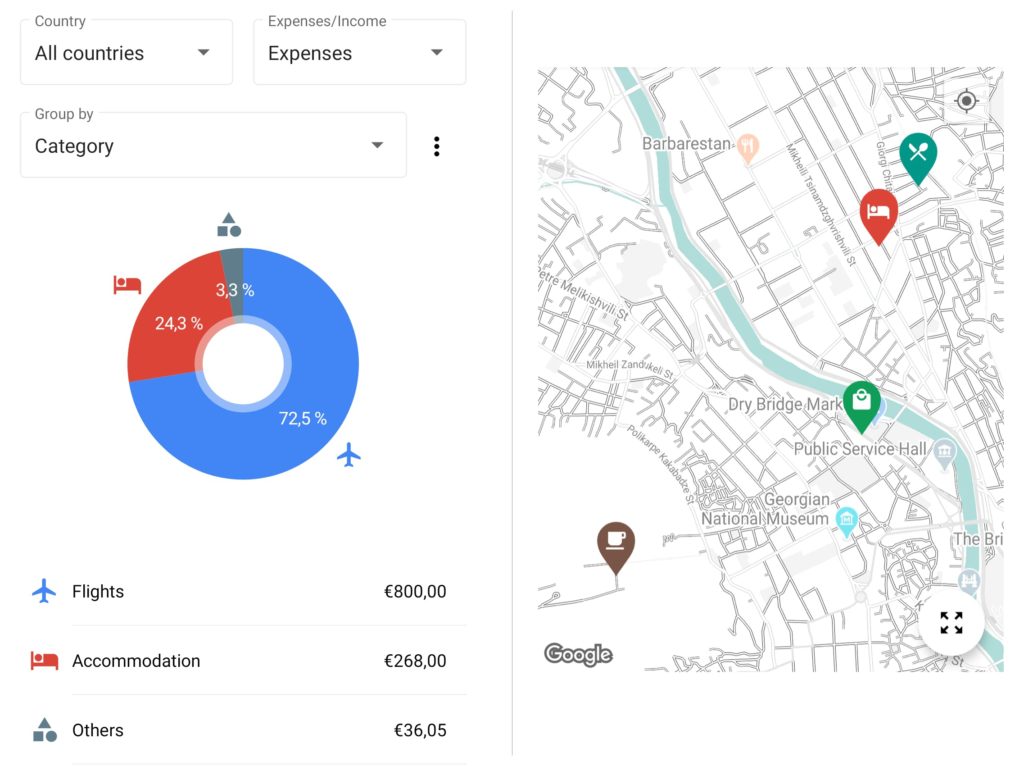Select the Others shapes icon
The height and width of the screenshot is (766, 1024).
(x=44, y=730)
